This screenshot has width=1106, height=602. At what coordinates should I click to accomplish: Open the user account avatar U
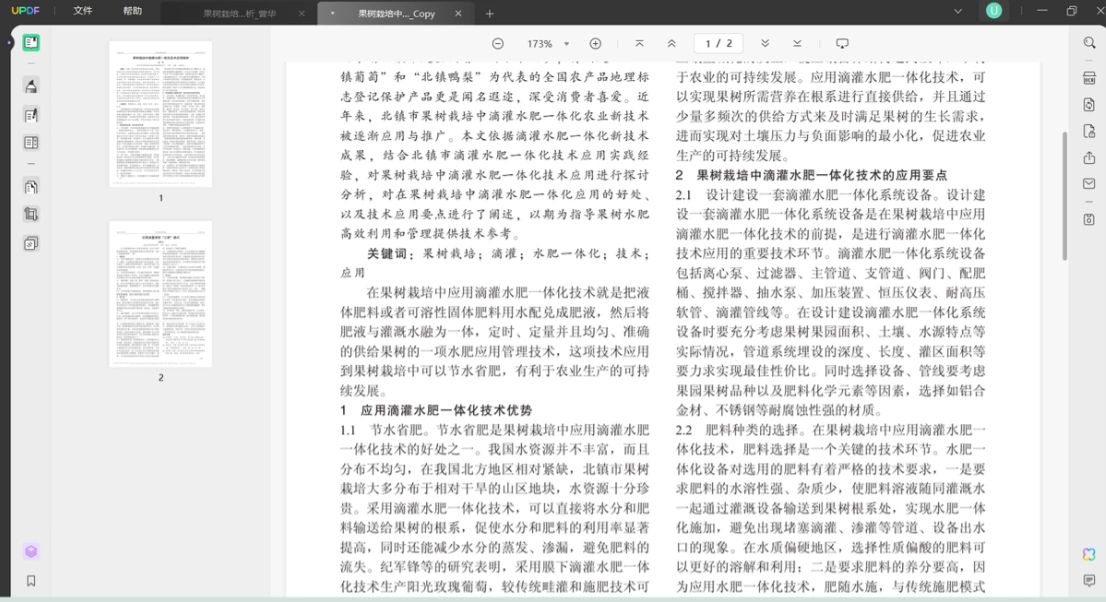(994, 11)
